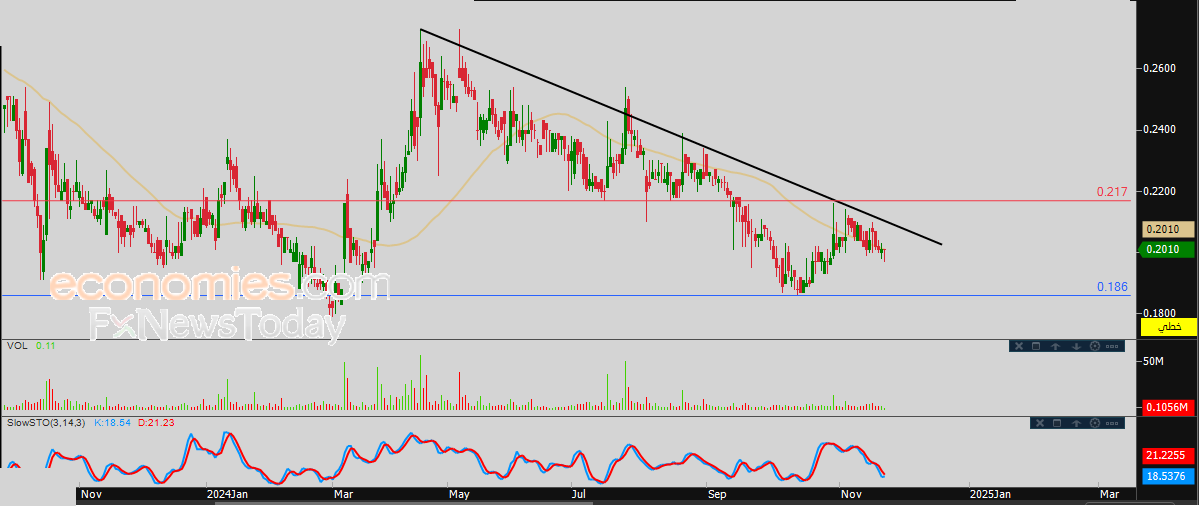Image resolution: width=1199 pixels, height=506 pixels.
Task: Maximize the VOL indicator panel
Action: click(x=1036, y=346)
